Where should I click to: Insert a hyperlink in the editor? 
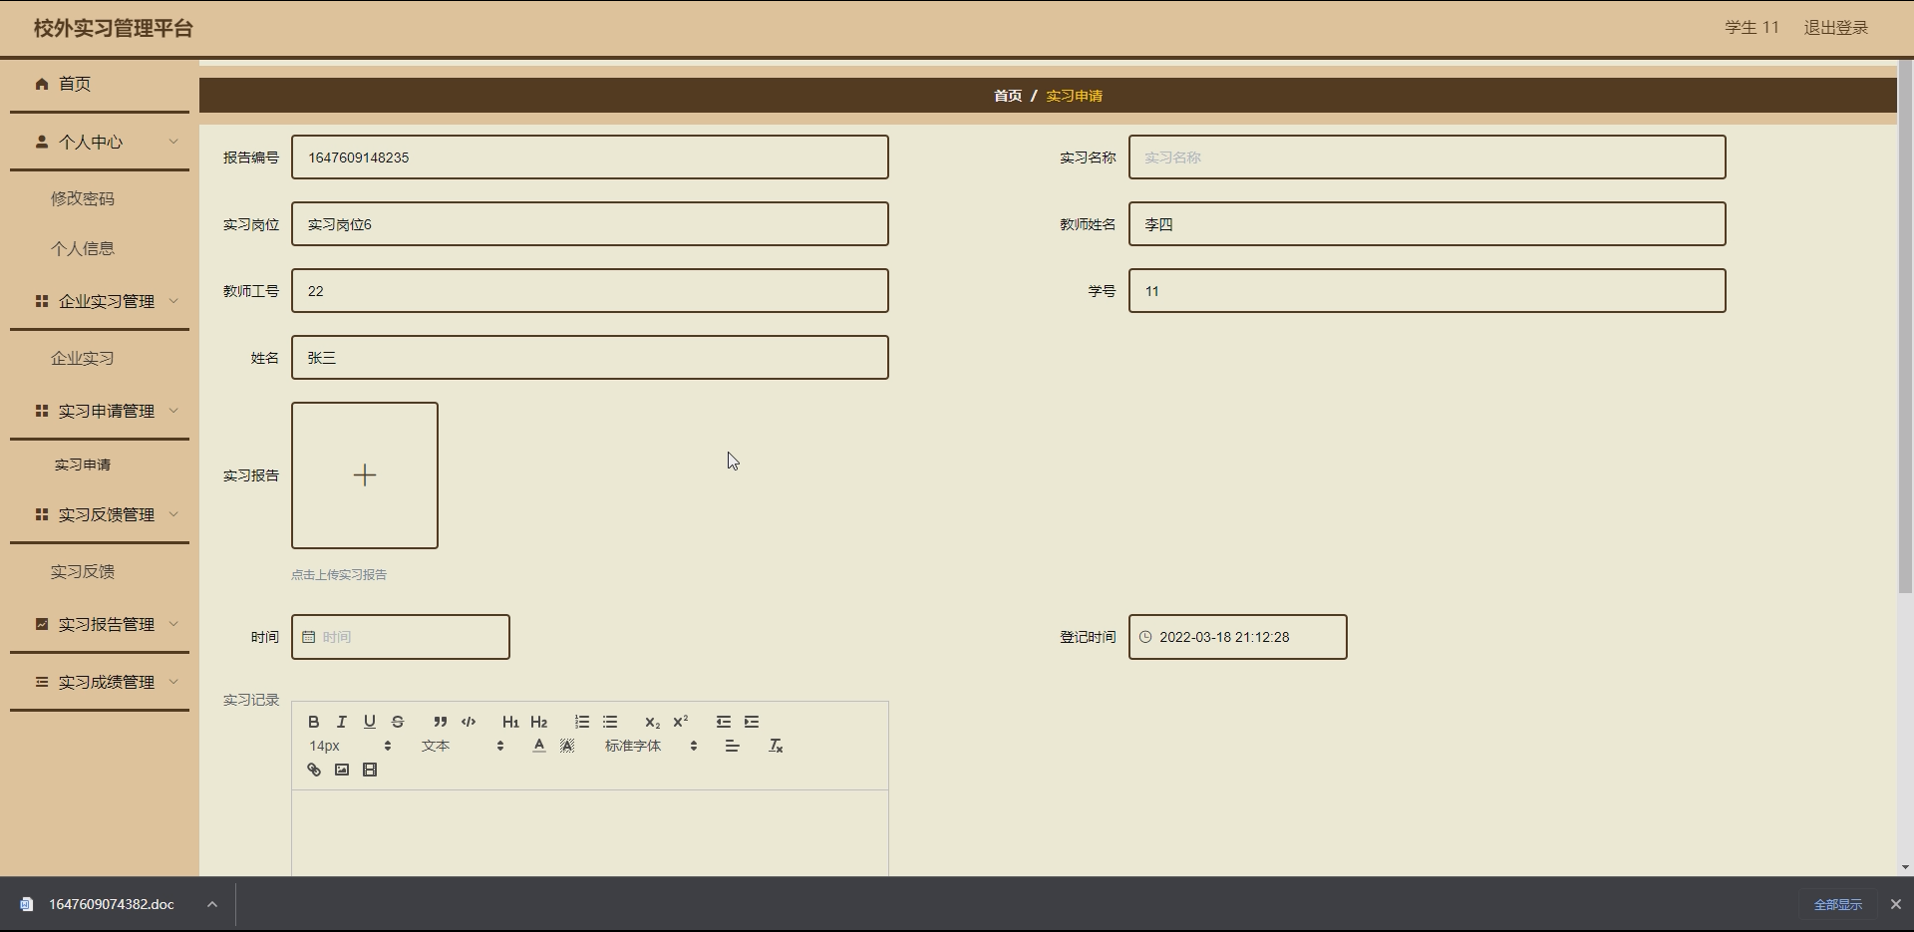tap(313, 770)
